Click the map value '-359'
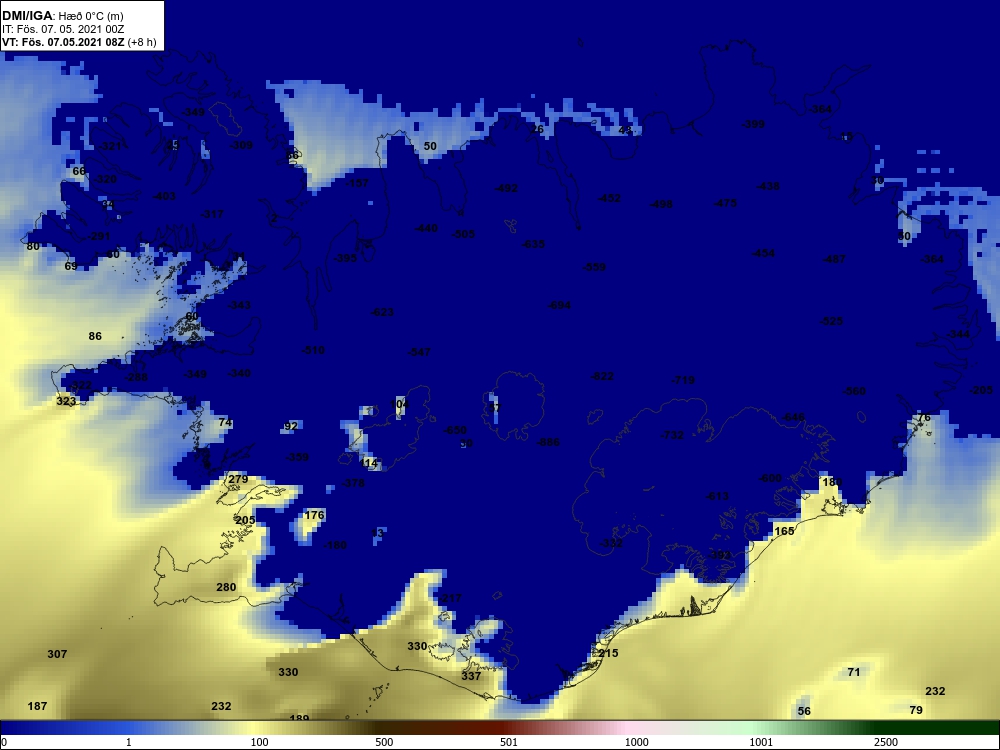This screenshot has width=1000, height=750. click(297, 457)
